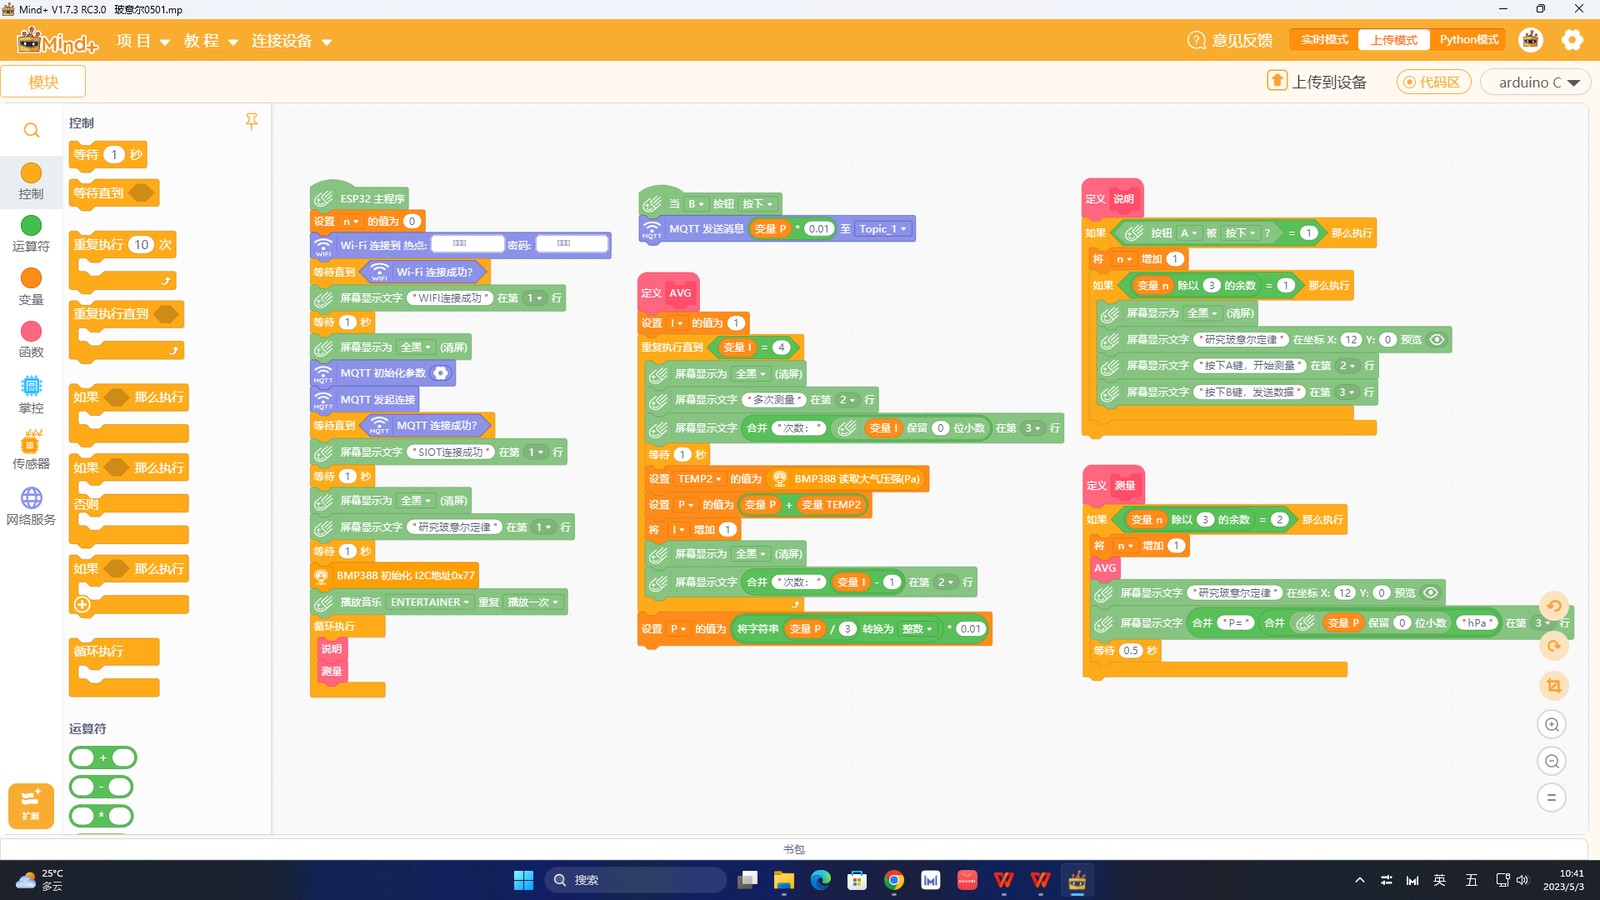1600x900 pixels.
Task: Open the Topic_1 dropdown in the MQTT 发送消息 block
Action: [x=883, y=229]
